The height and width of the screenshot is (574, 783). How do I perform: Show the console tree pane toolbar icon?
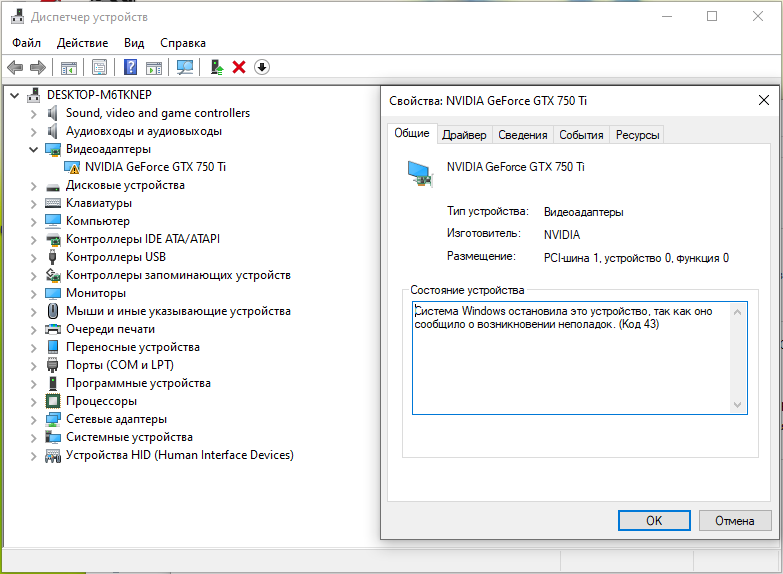click(68, 67)
